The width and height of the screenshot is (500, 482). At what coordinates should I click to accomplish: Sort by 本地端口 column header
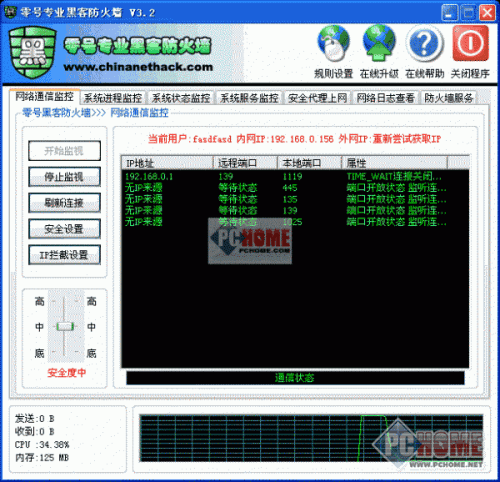click(x=310, y=163)
